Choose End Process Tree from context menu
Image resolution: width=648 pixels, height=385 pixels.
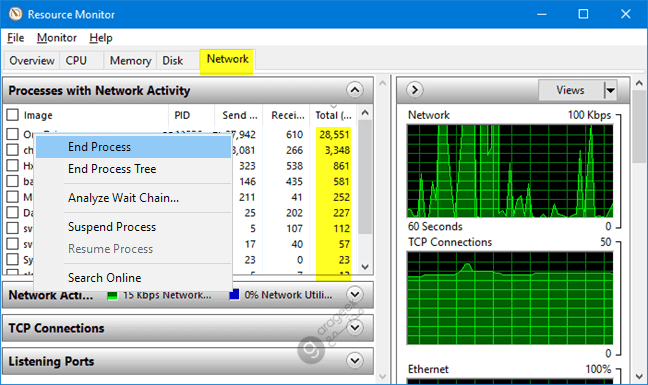(133, 169)
